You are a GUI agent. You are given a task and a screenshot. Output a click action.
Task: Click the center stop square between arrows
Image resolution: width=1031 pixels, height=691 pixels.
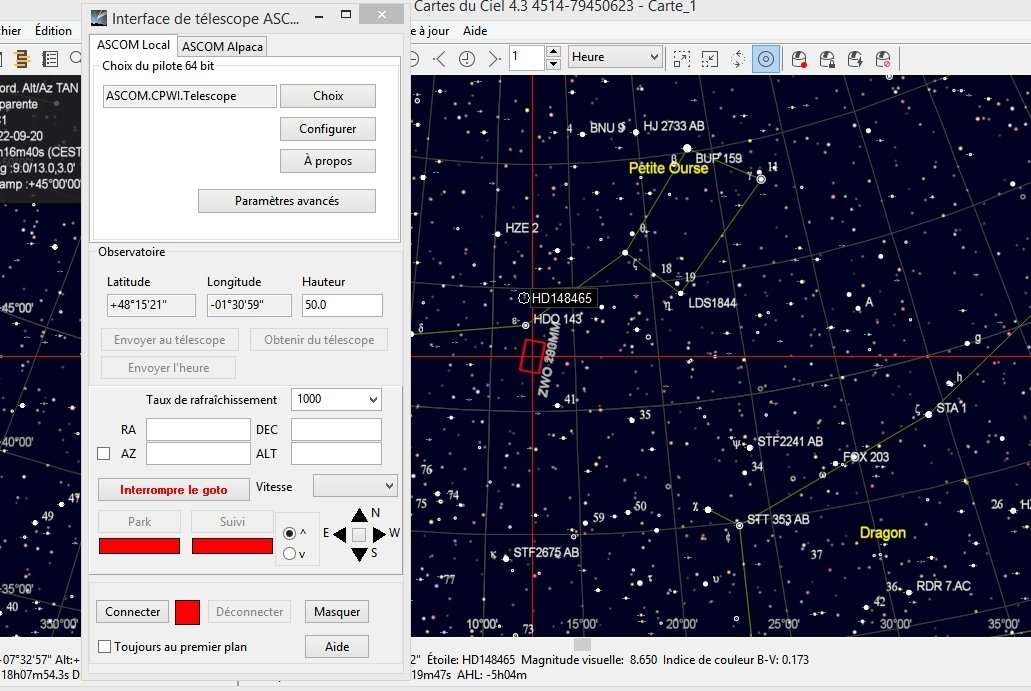(359, 535)
